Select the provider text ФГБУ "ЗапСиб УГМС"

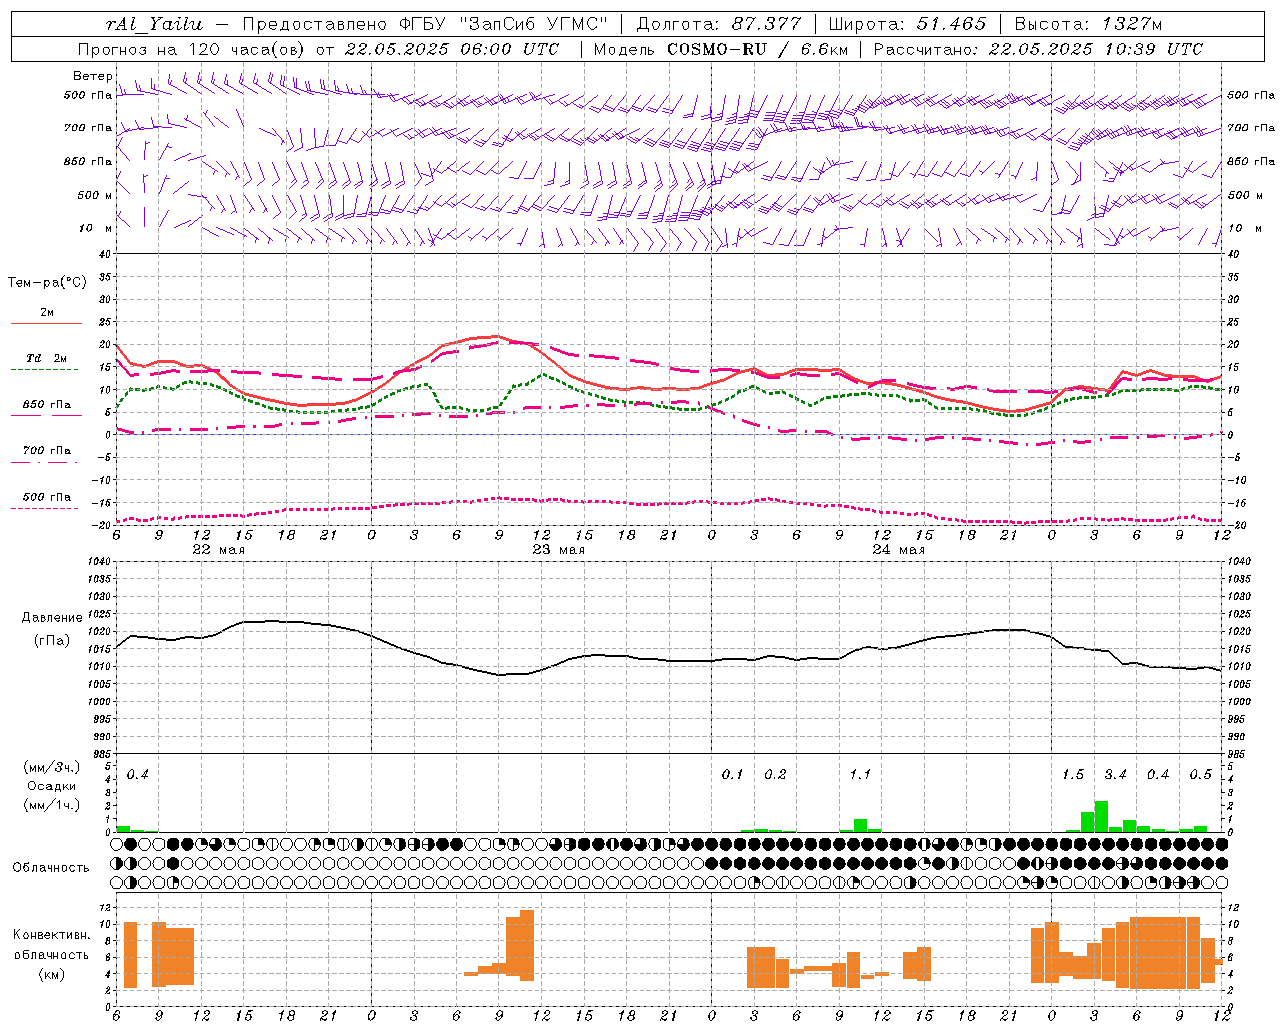pyautogui.click(x=503, y=24)
